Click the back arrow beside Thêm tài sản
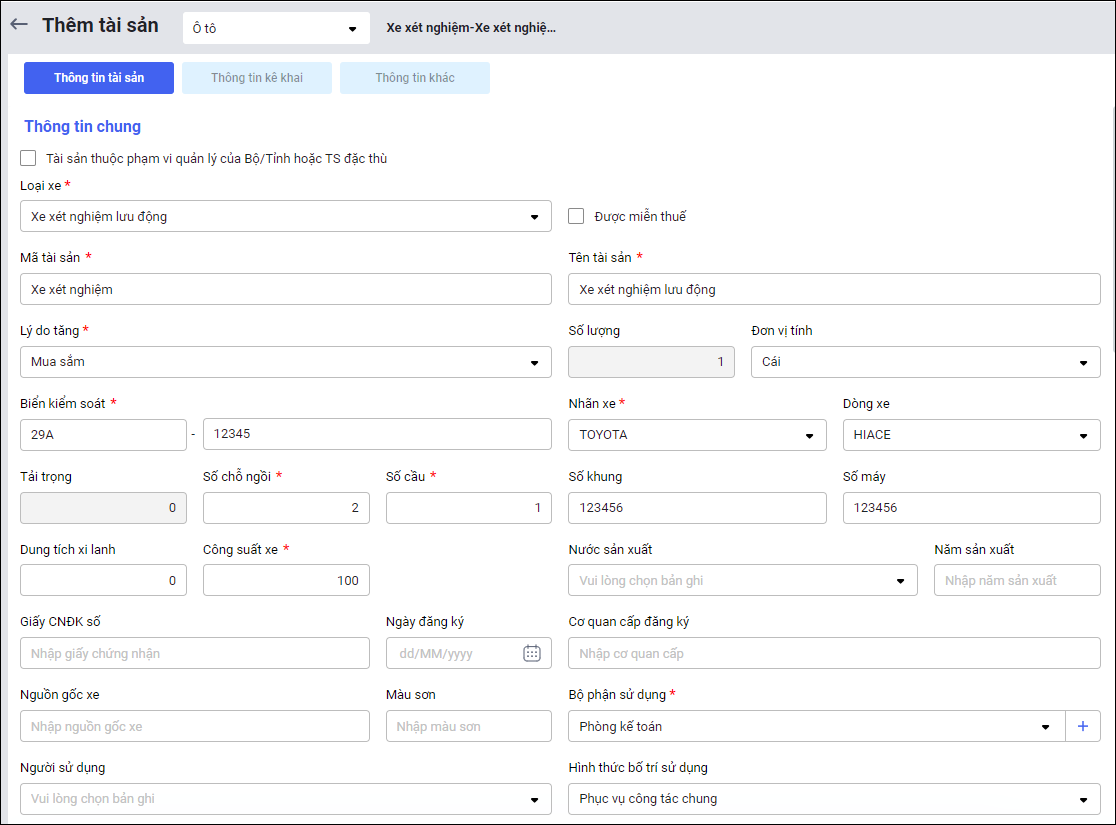Viewport: 1116px width, 825px height. [x=19, y=26]
